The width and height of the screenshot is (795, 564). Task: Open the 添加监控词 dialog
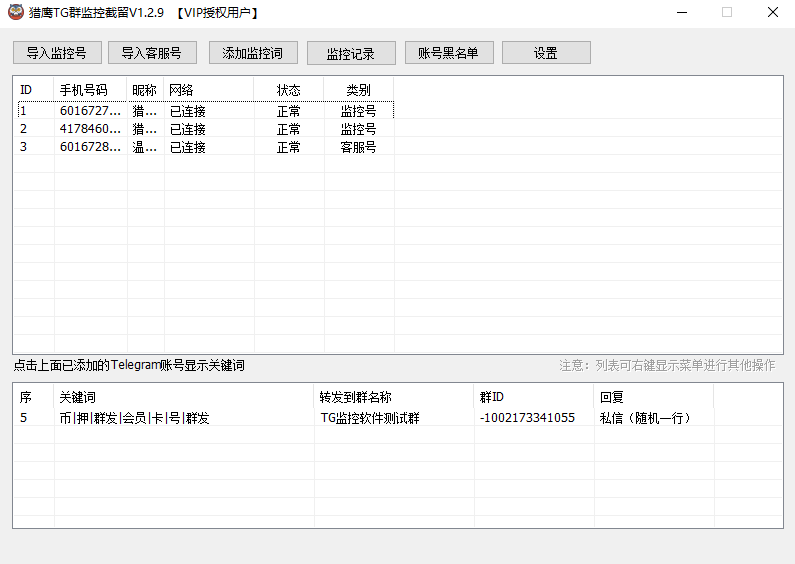tap(253, 53)
